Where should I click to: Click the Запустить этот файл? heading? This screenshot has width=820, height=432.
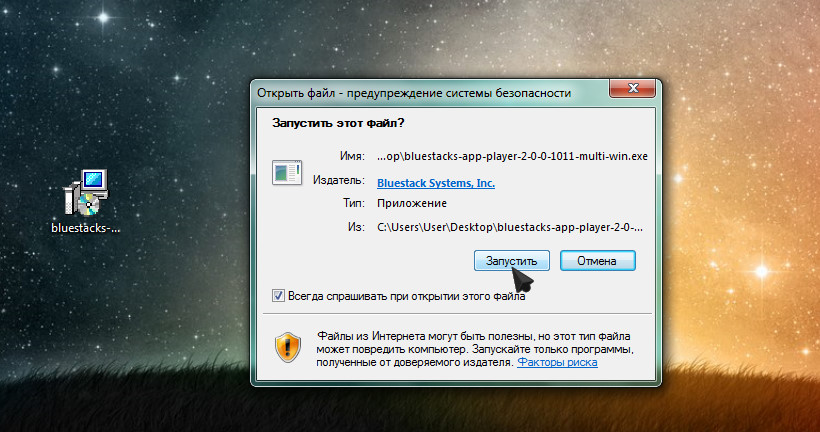click(338, 123)
